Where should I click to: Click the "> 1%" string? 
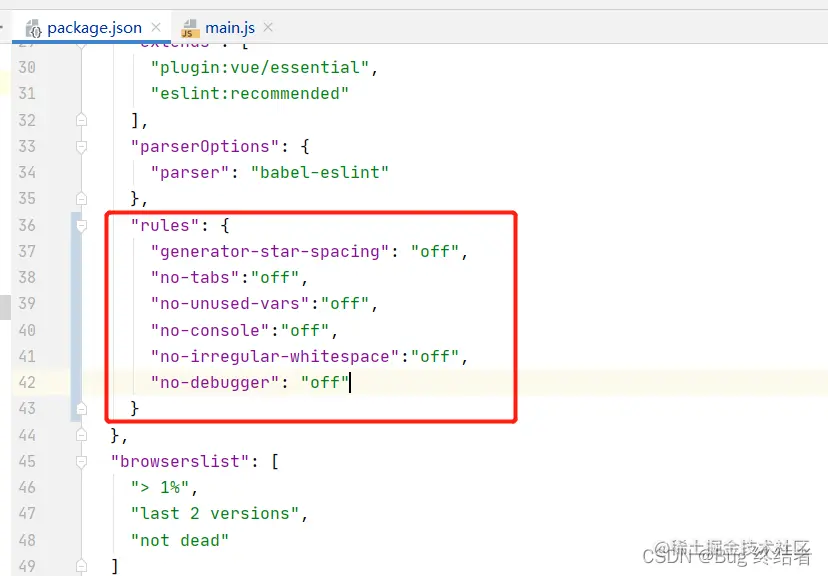(160, 487)
